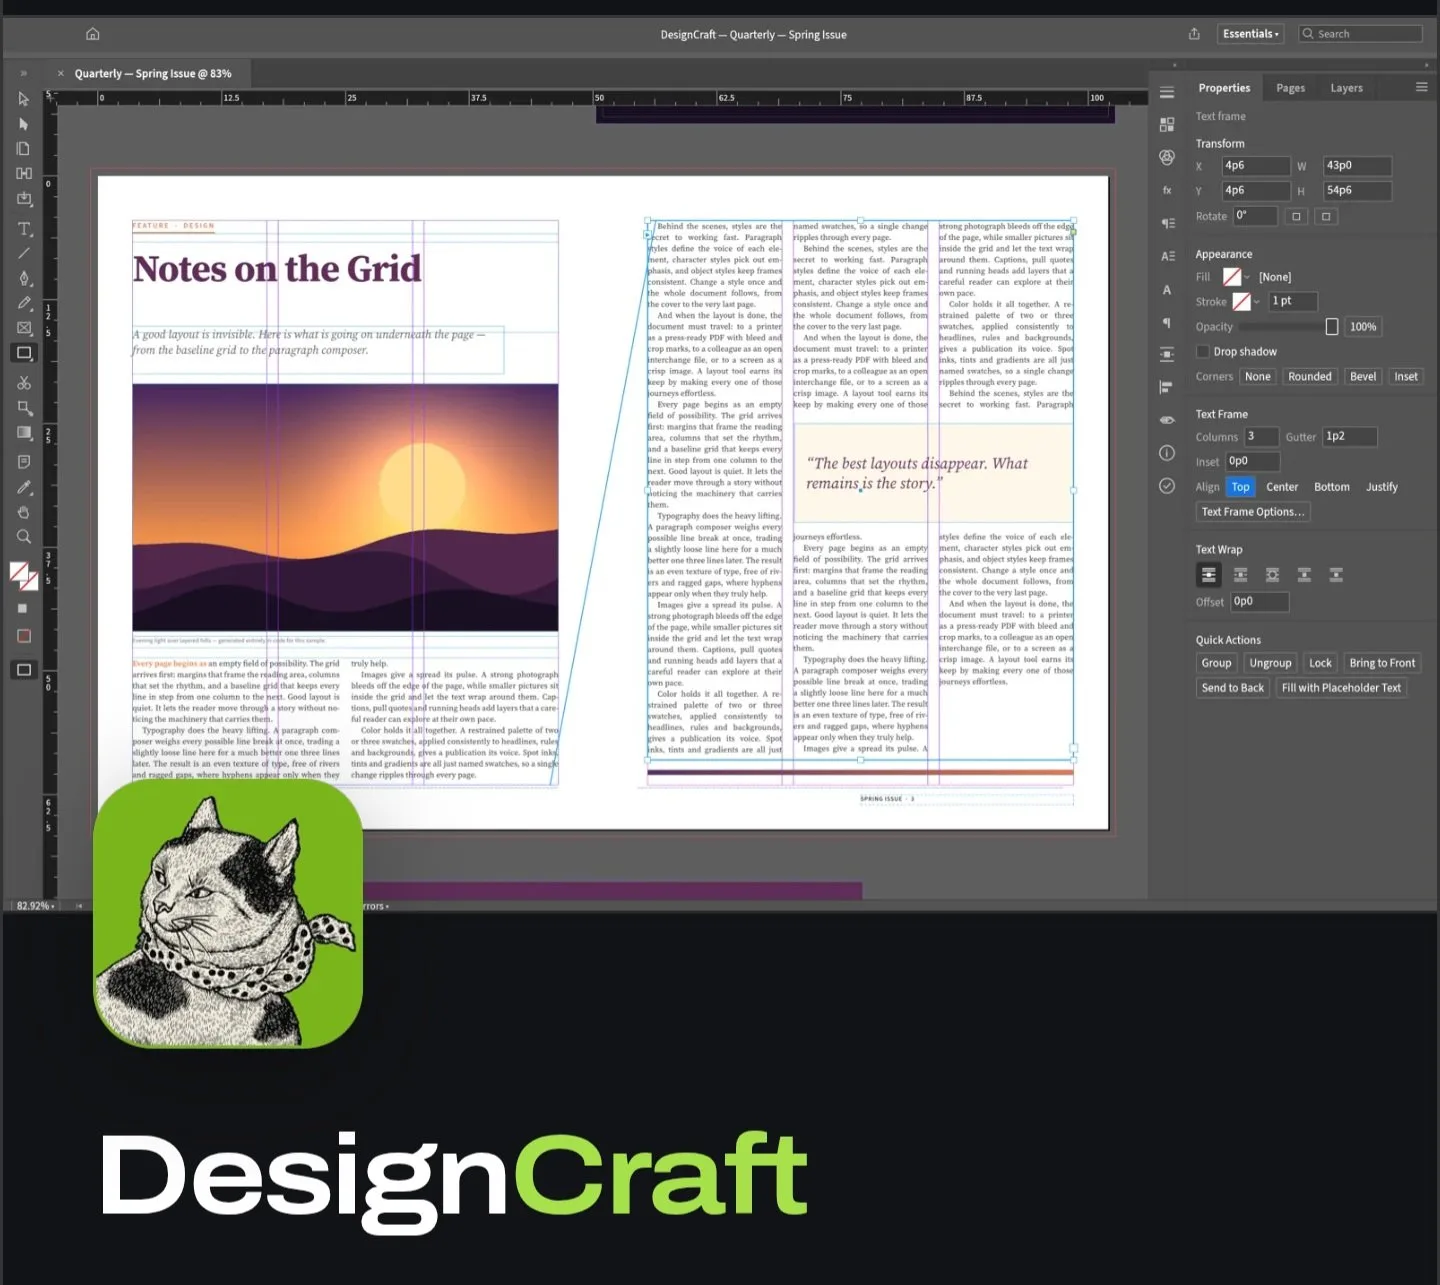Select the Properties tab

tap(1224, 88)
